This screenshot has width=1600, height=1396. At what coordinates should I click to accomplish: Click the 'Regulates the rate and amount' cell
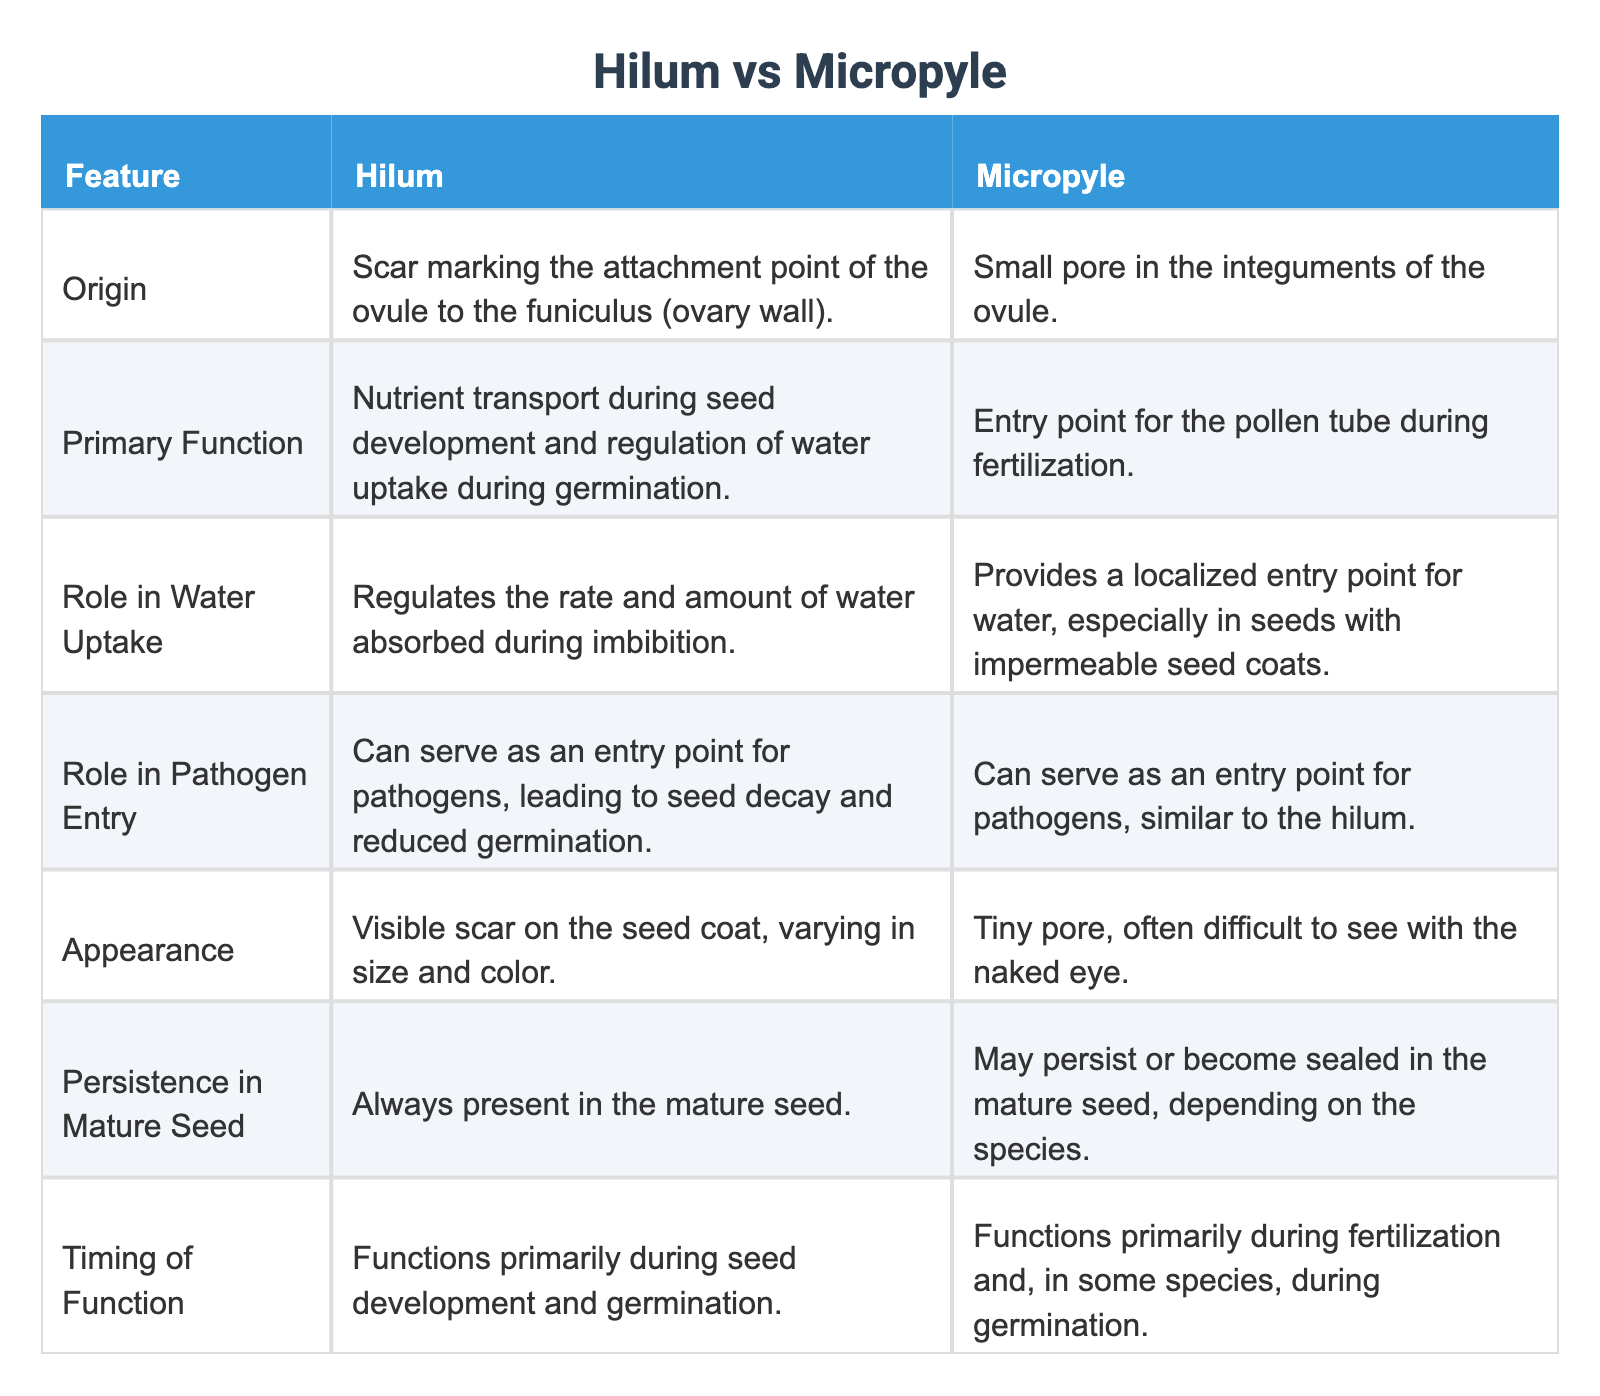coord(632,619)
